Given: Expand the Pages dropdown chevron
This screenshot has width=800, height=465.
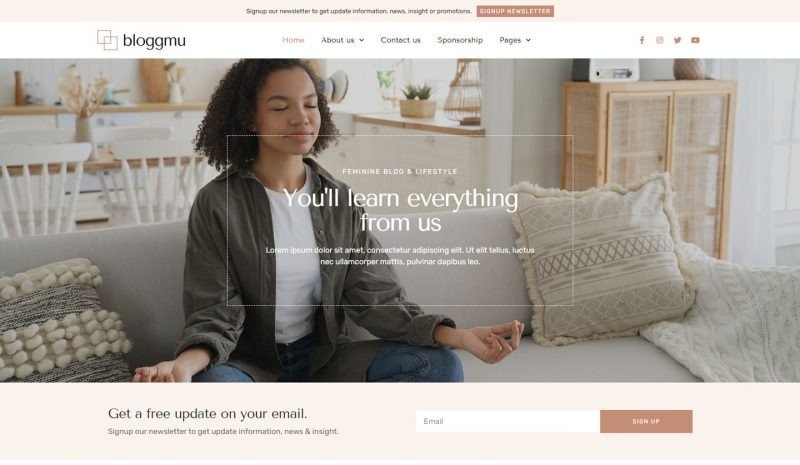Looking at the screenshot, I should (x=528, y=40).
